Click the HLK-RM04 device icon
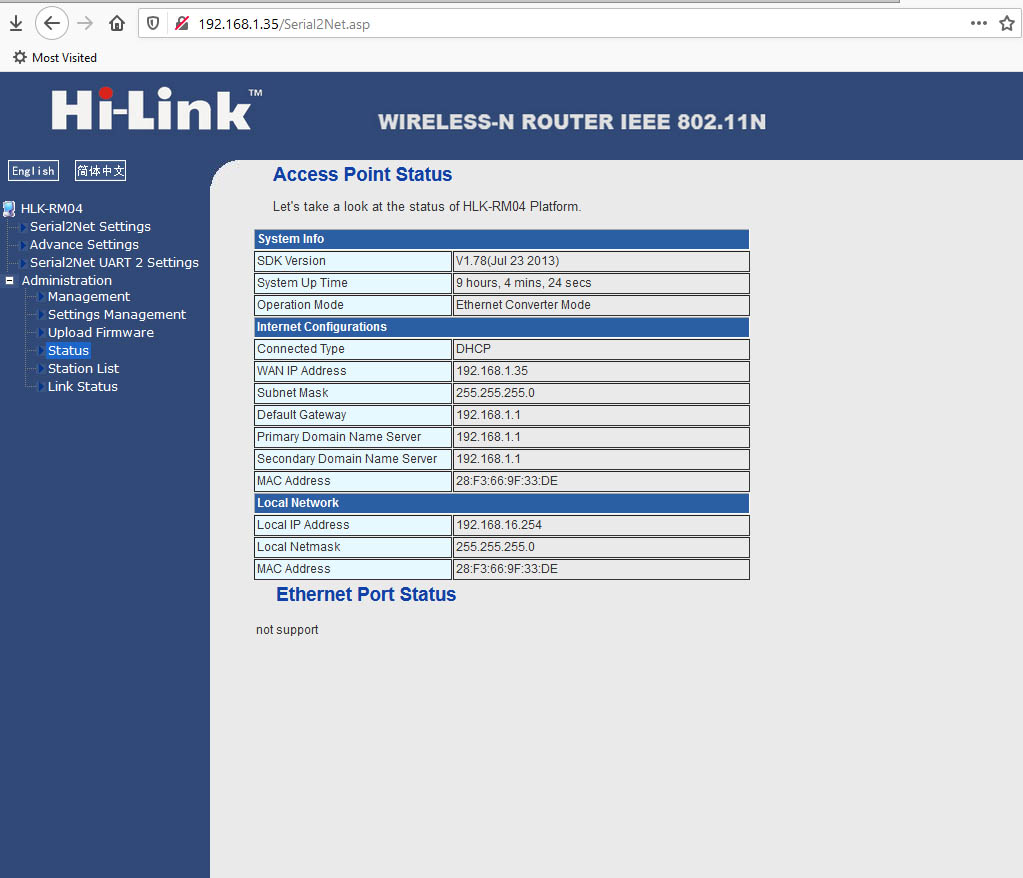This screenshot has width=1023, height=878. [x=9, y=209]
